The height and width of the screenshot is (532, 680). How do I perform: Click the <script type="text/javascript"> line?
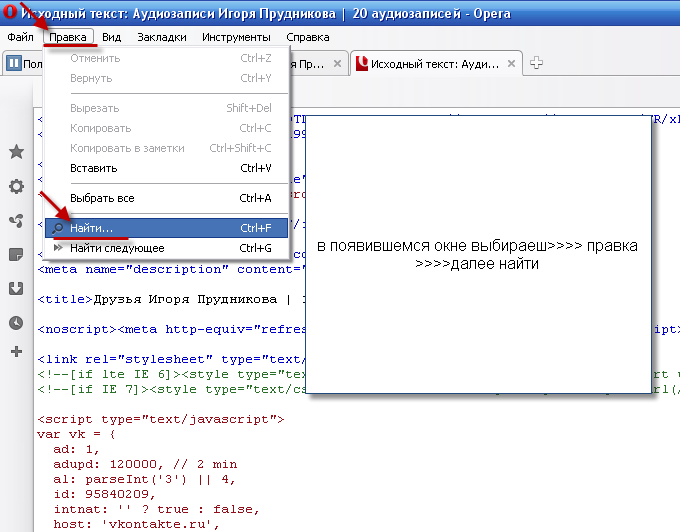point(161,419)
